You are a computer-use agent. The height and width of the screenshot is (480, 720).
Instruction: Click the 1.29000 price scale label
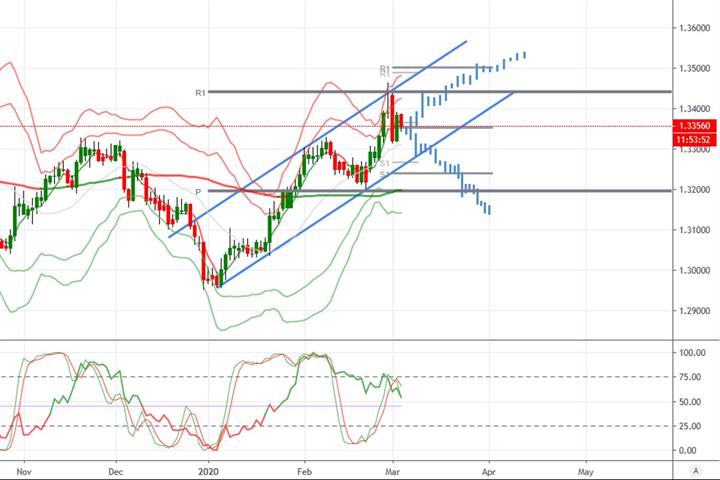(694, 311)
